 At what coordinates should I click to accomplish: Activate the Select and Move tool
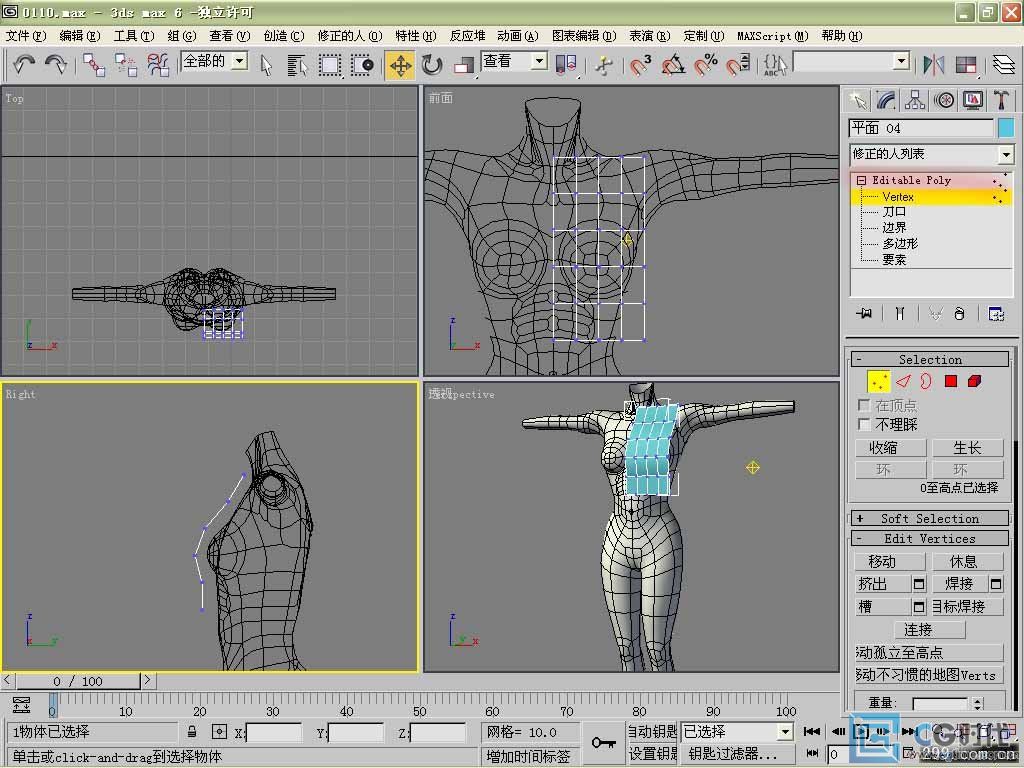[400, 65]
